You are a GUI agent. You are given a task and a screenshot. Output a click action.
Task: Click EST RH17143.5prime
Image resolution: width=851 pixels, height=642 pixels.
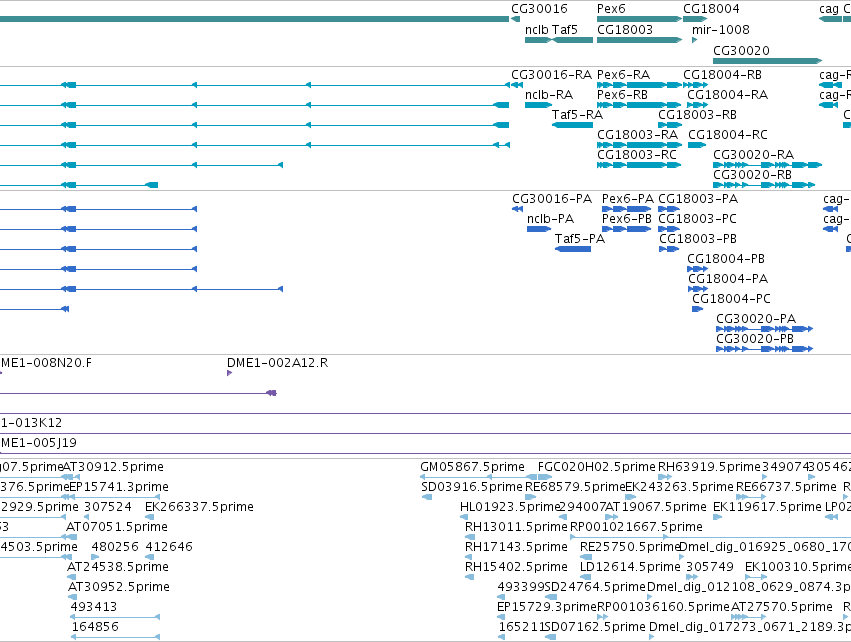click(516, 547)
